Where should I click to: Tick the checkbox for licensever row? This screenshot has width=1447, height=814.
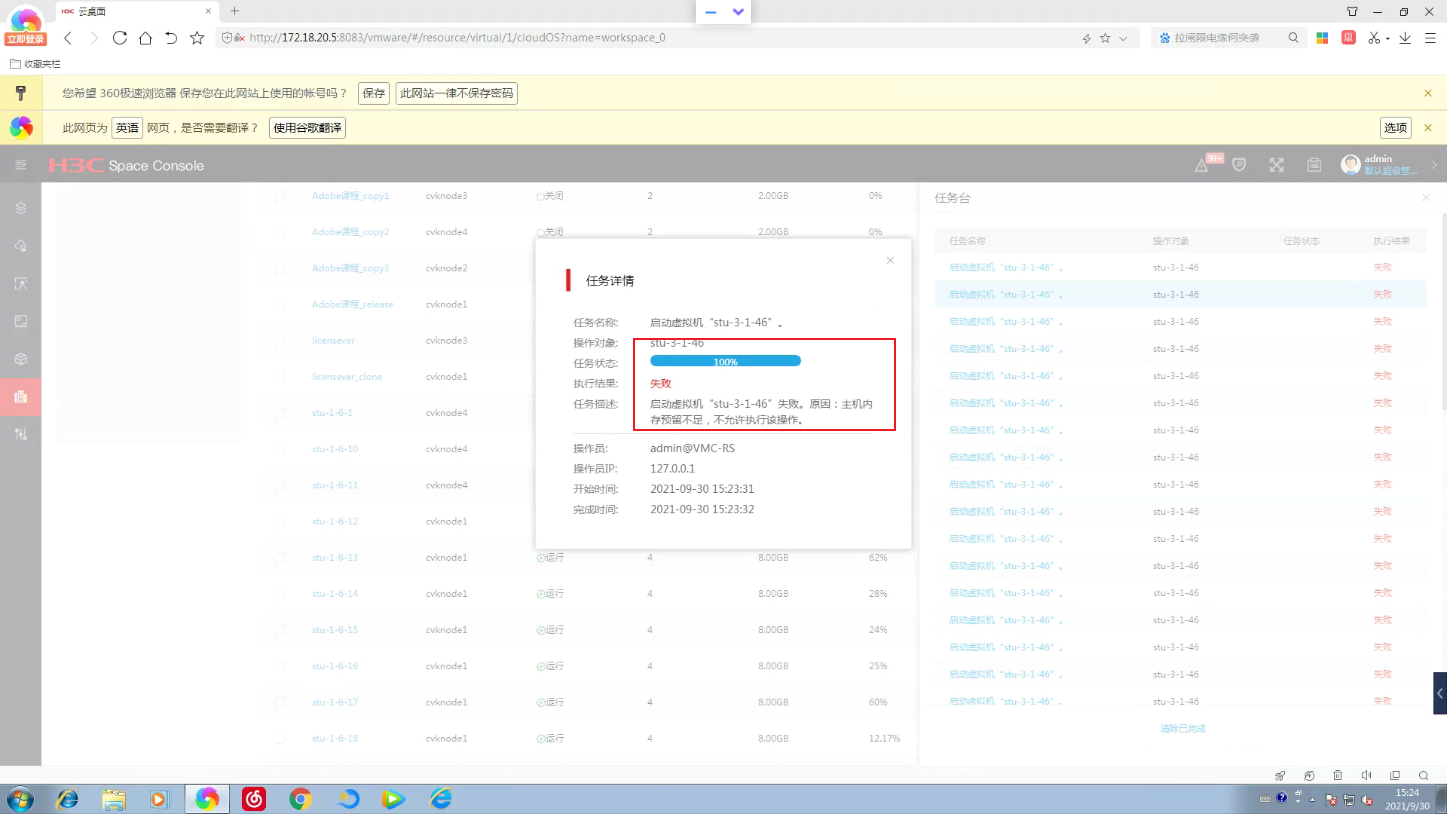pos(280,341)
